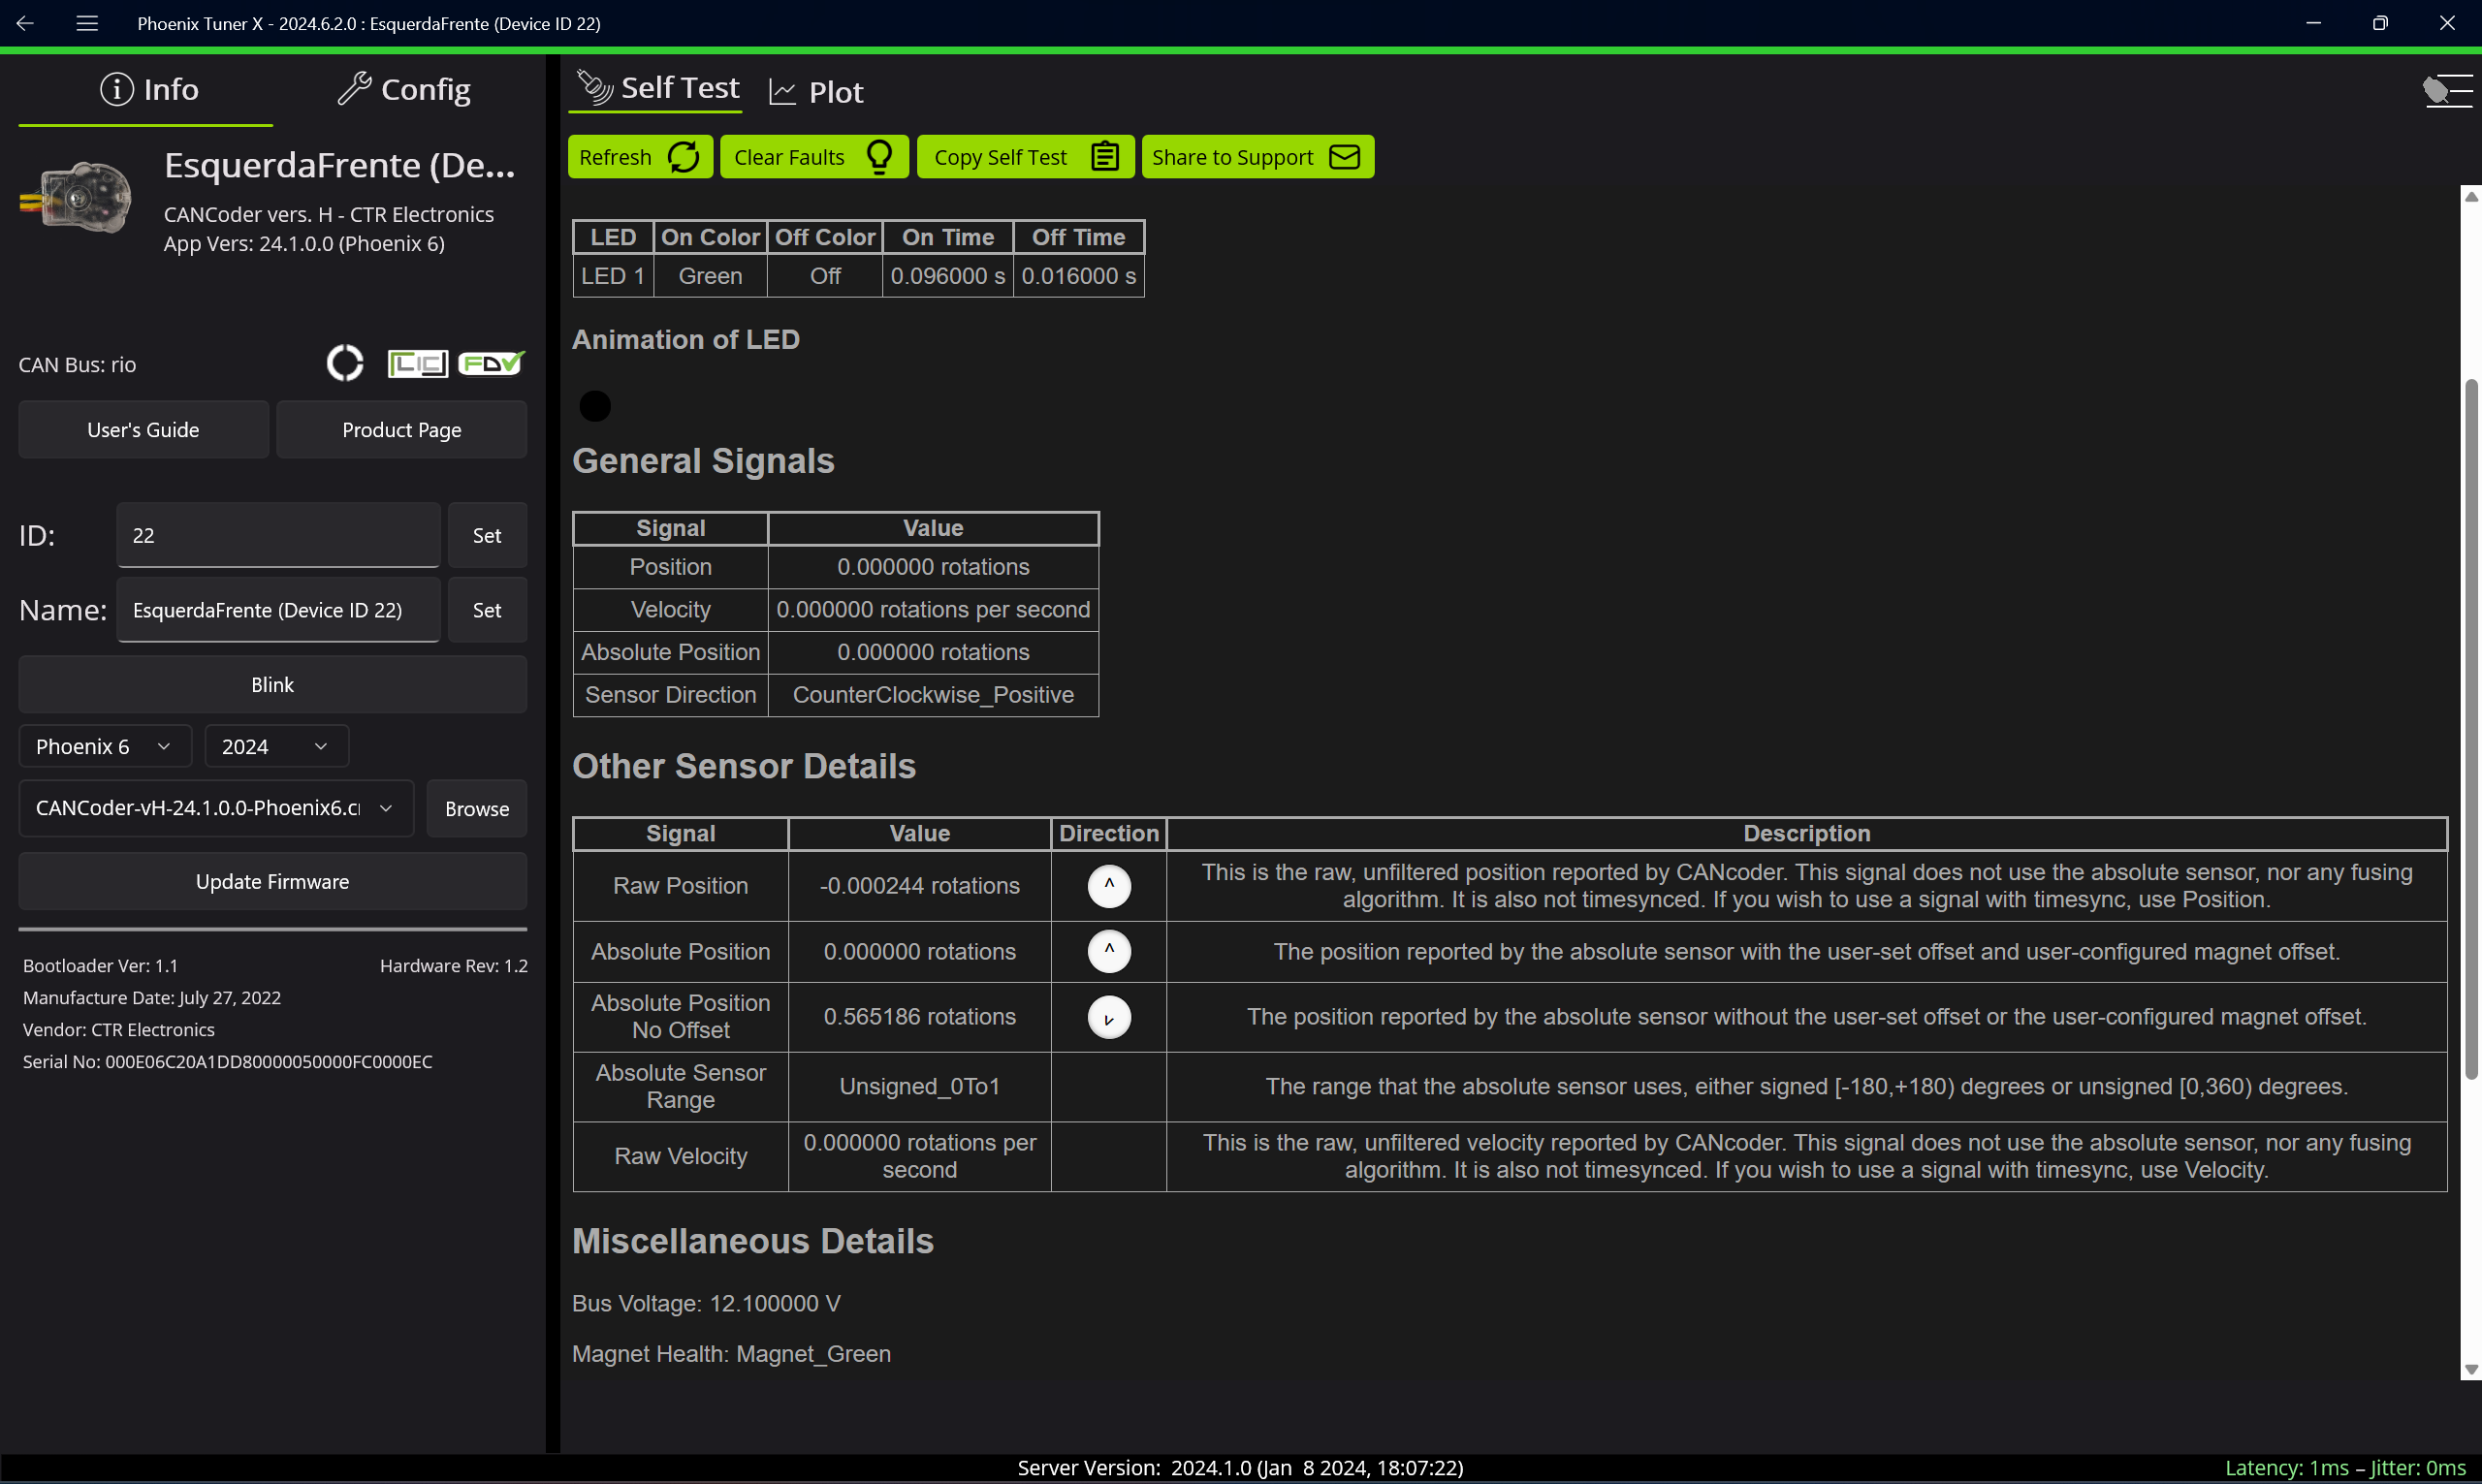
Task: Click the Share to Support envelope icon
Action: (1344, 157)
